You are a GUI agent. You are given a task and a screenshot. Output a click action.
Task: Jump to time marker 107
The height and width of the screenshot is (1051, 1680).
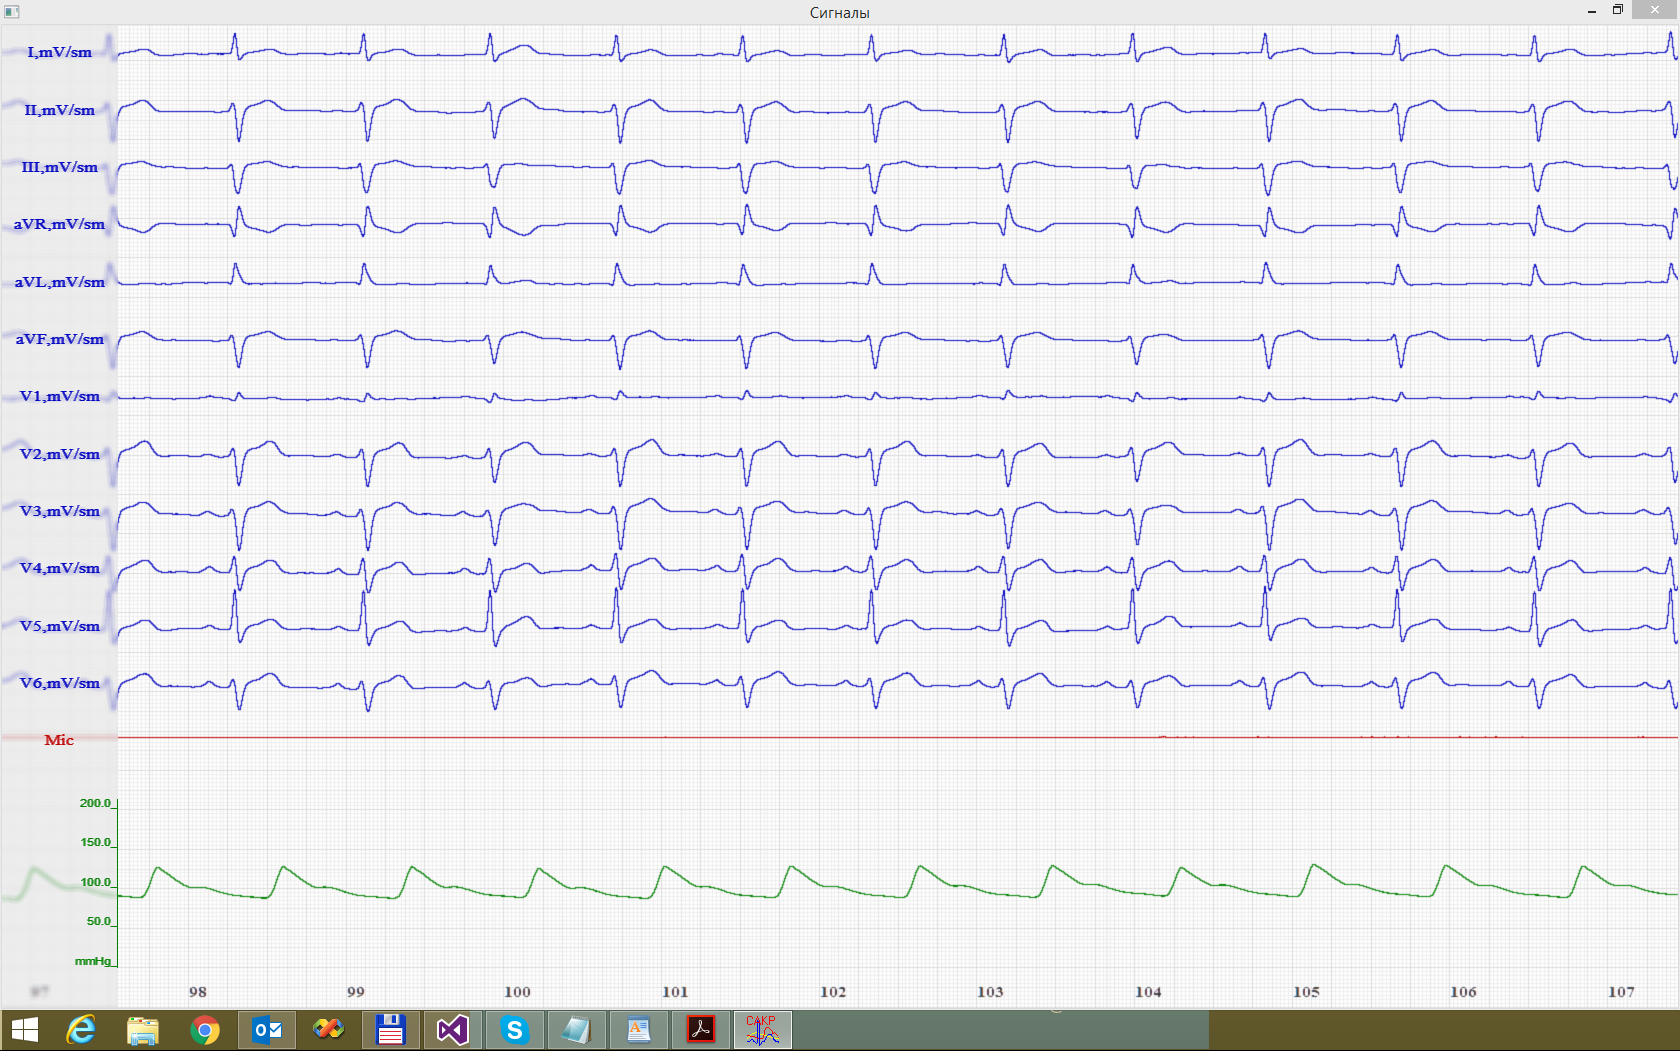[x=1621, y=992]
